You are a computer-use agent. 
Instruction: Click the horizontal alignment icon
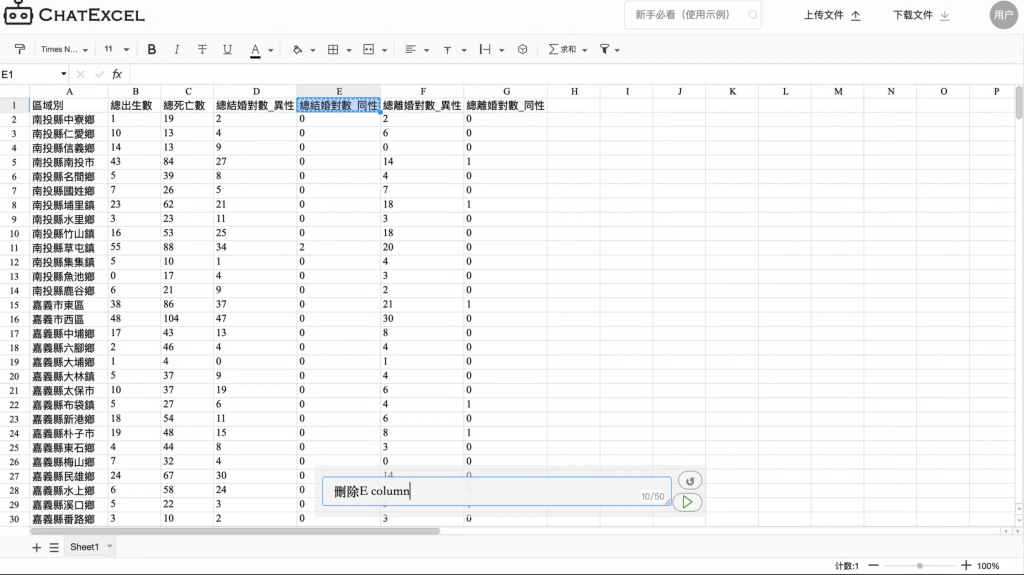point(410,49)
